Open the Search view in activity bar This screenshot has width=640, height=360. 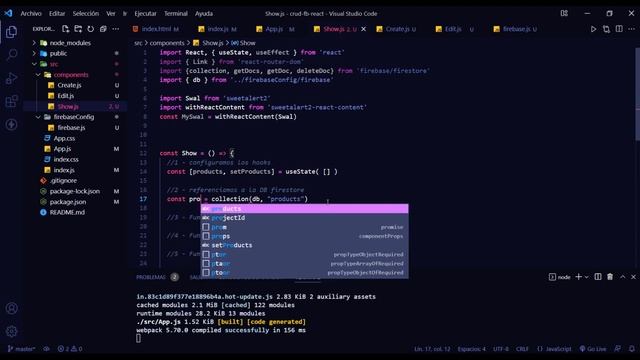coord(11,54)
